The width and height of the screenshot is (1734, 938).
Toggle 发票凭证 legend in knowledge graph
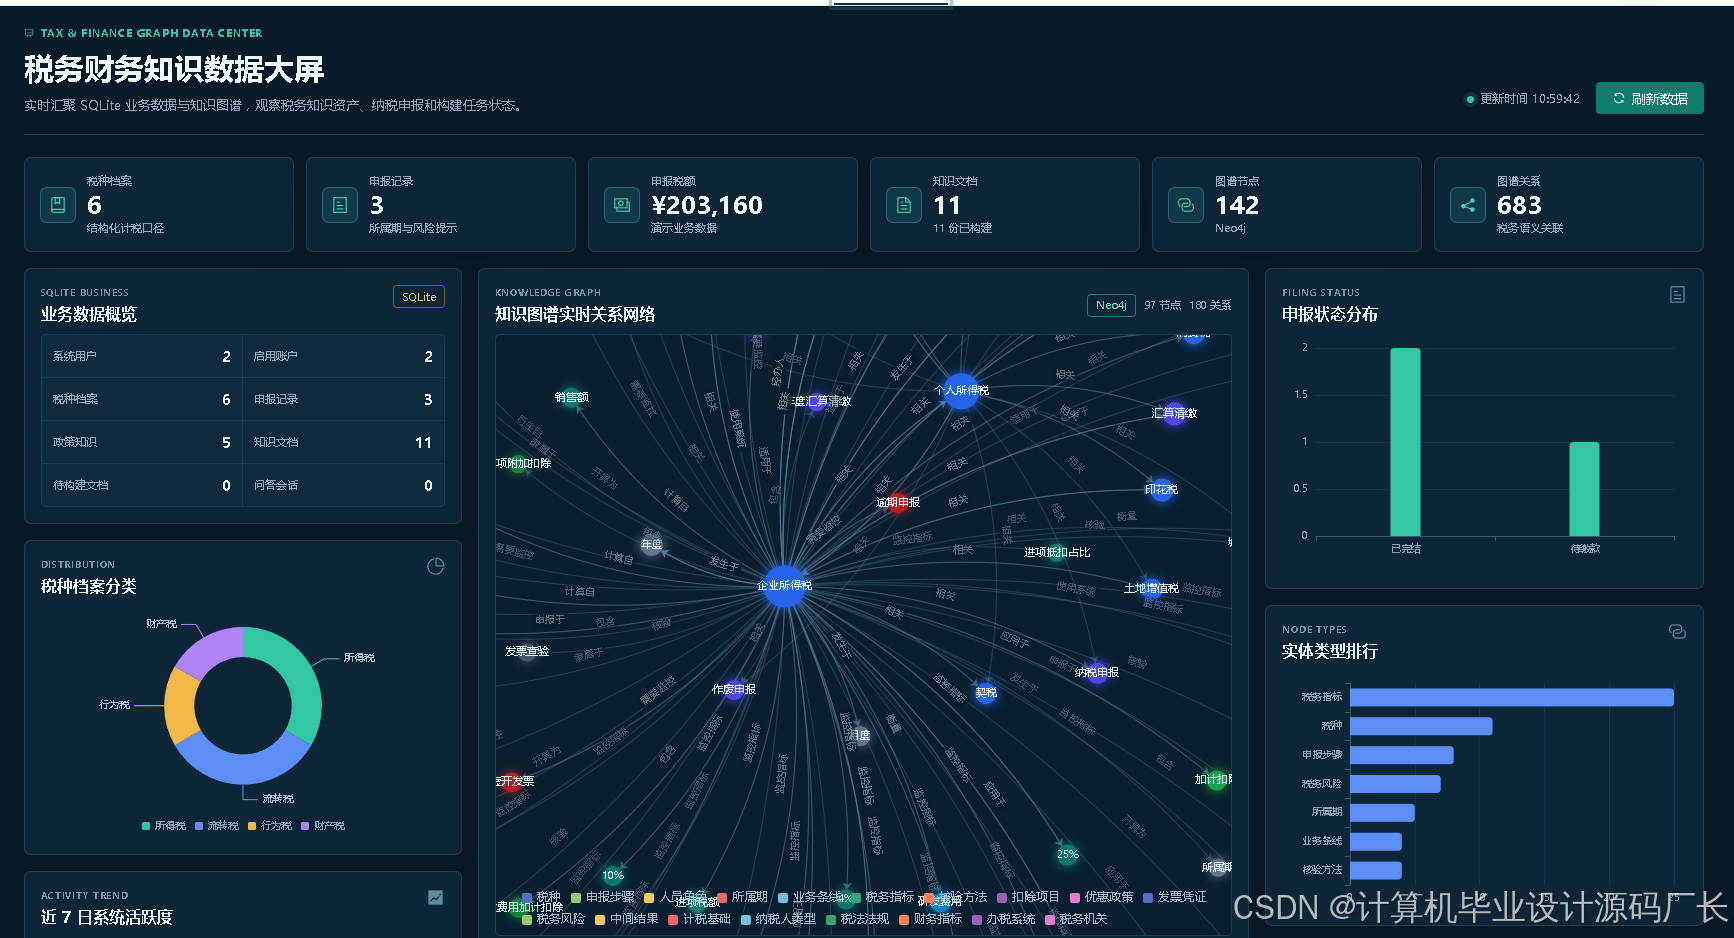(x=1175, y=897)
